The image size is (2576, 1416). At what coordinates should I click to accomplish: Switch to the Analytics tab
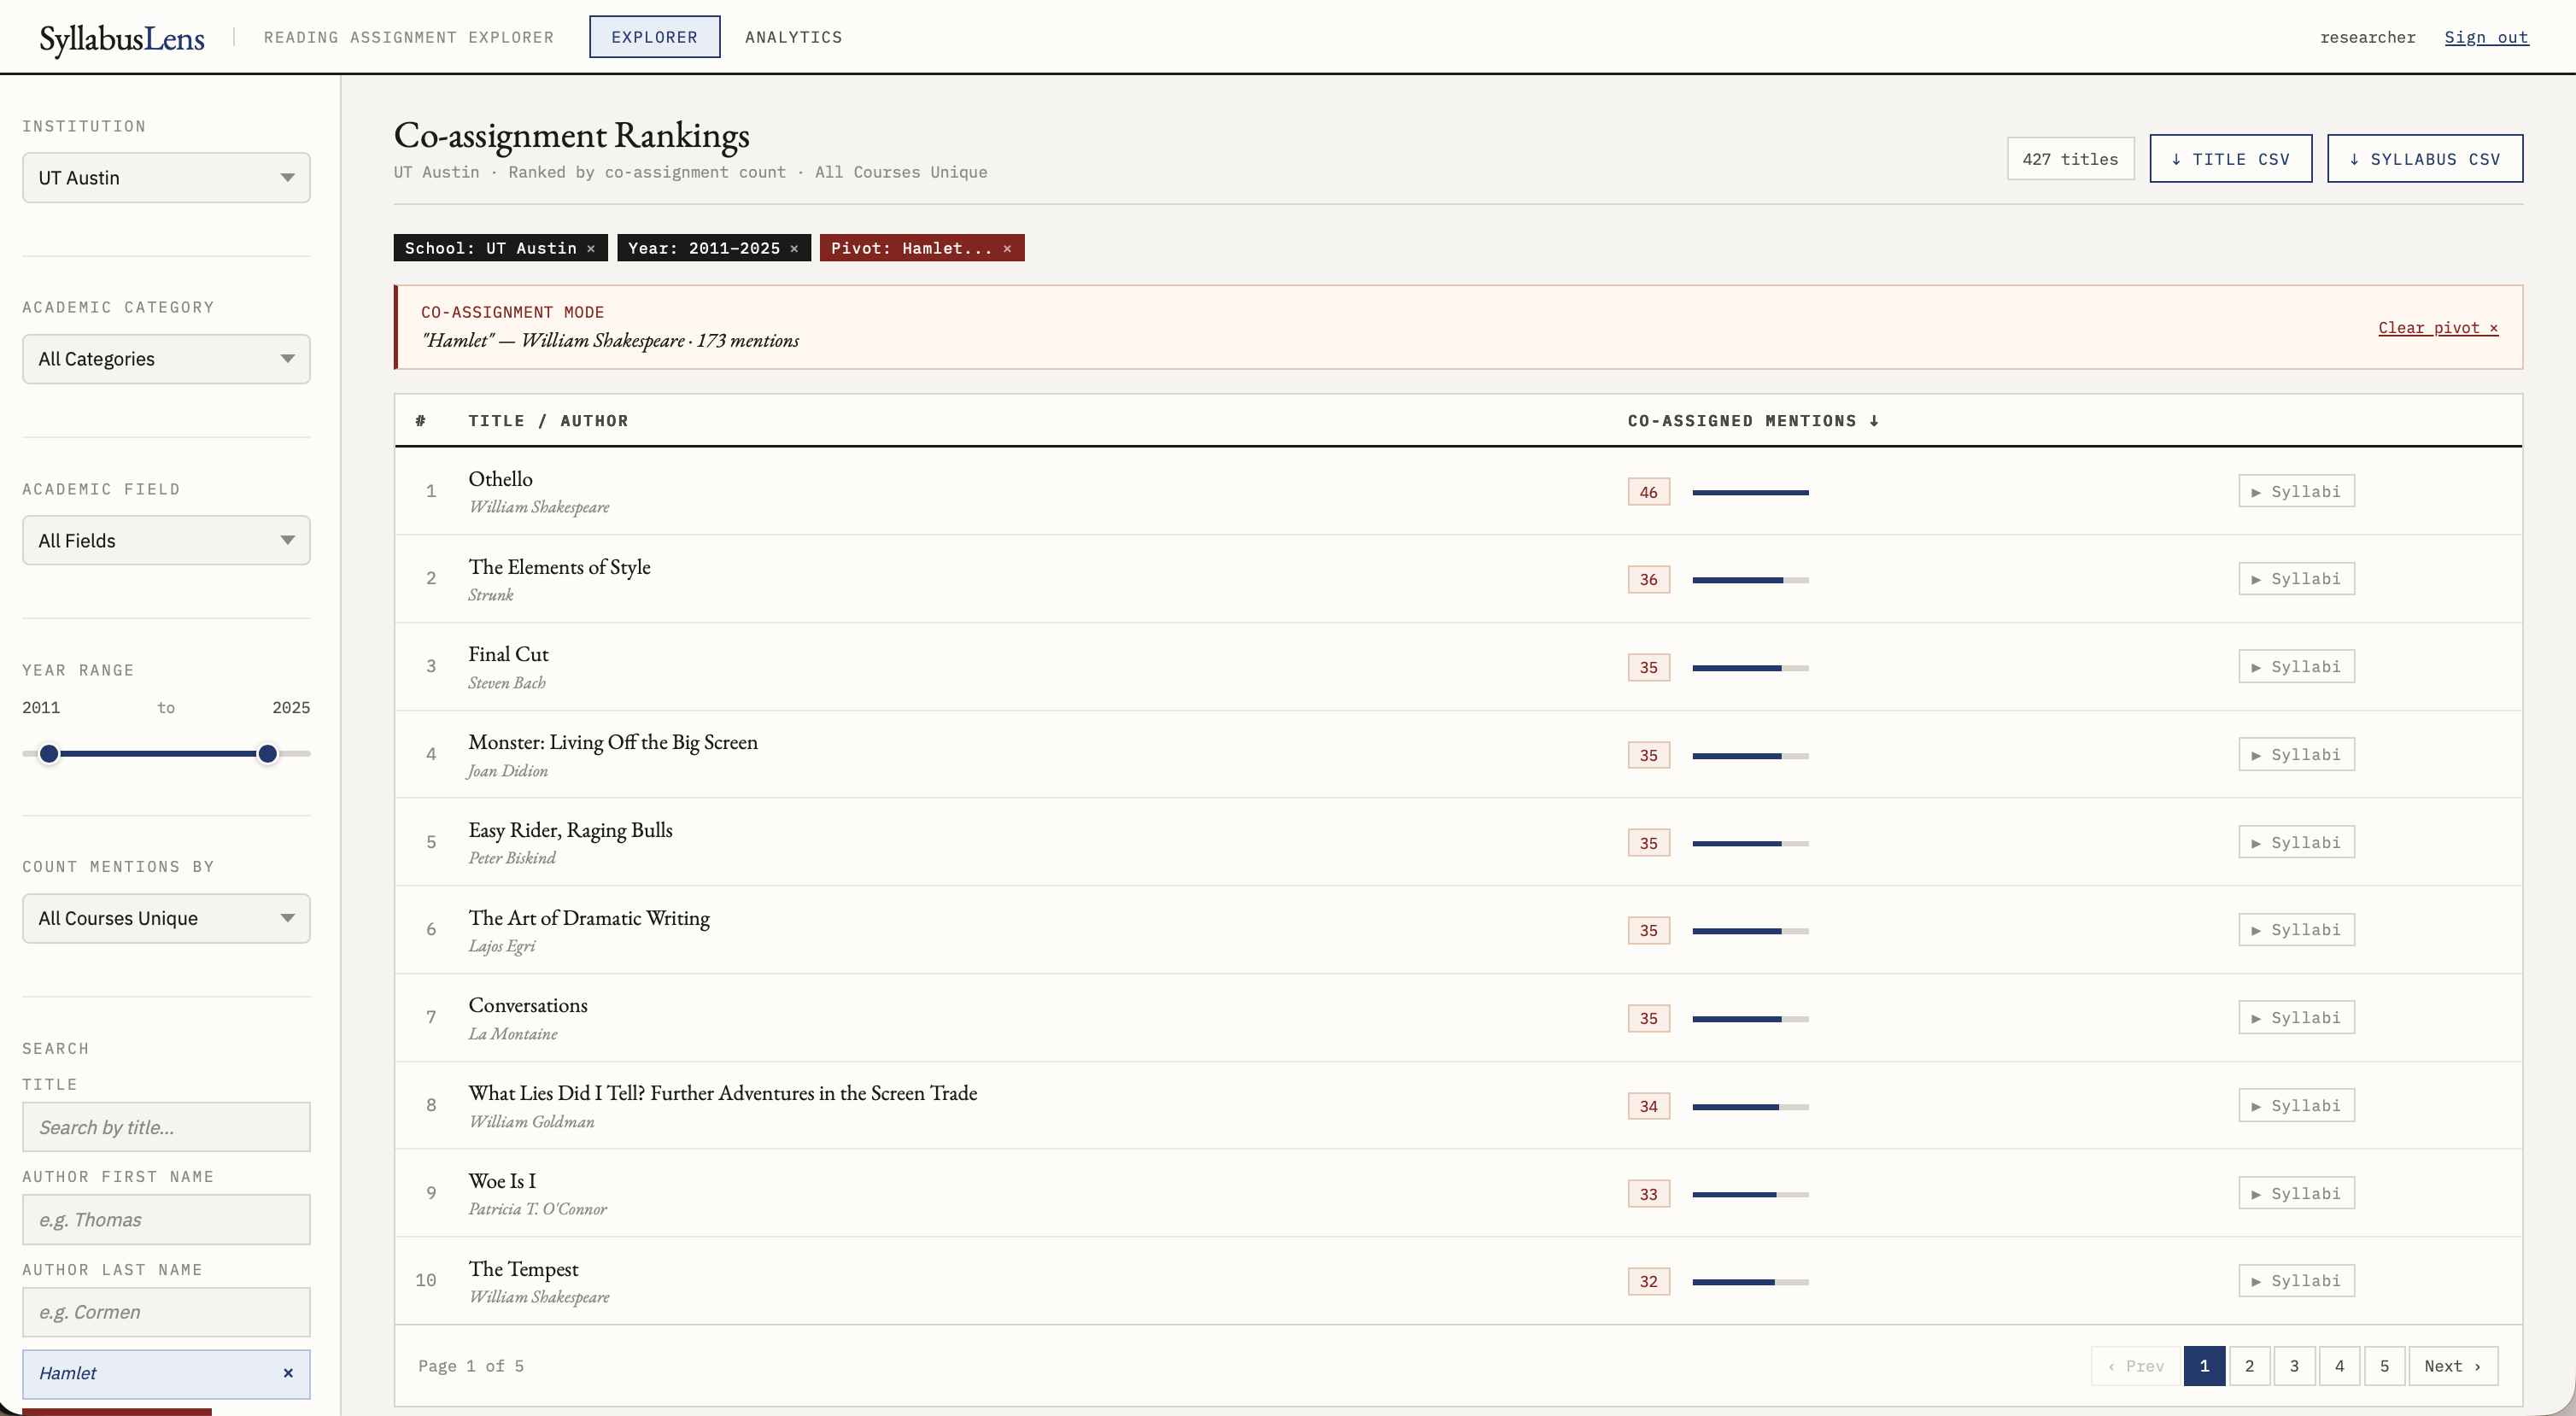pos(793,37)
